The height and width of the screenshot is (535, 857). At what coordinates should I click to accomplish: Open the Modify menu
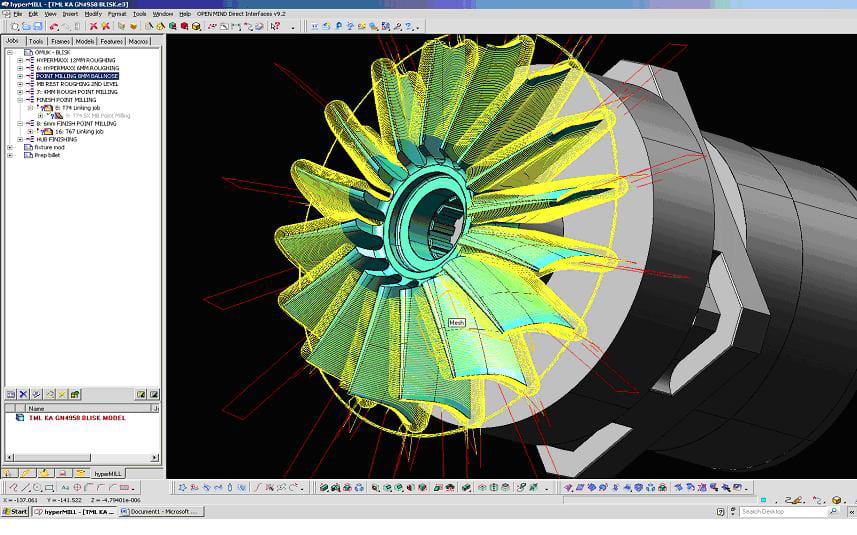point(93,14)
